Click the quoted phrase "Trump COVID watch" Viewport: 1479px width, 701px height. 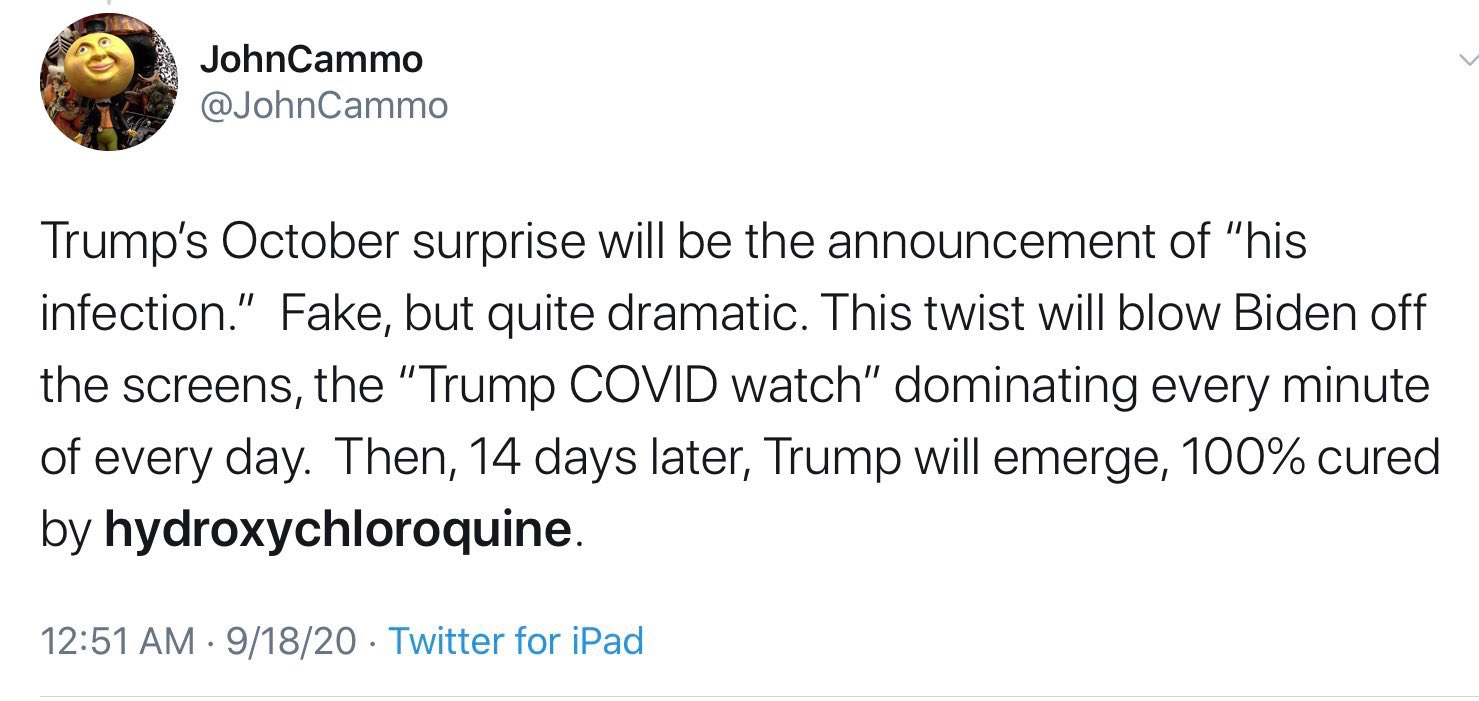tap(640, 387)
